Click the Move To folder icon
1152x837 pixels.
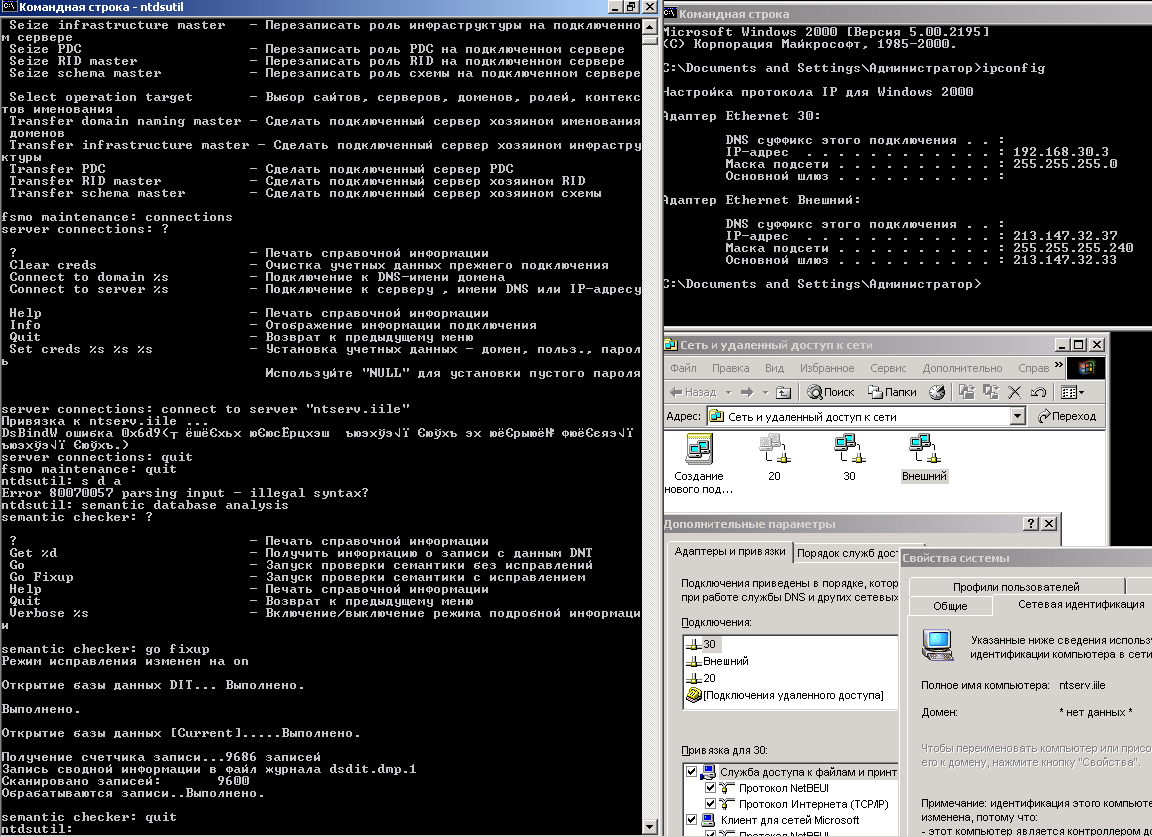(x=967, y=392)
